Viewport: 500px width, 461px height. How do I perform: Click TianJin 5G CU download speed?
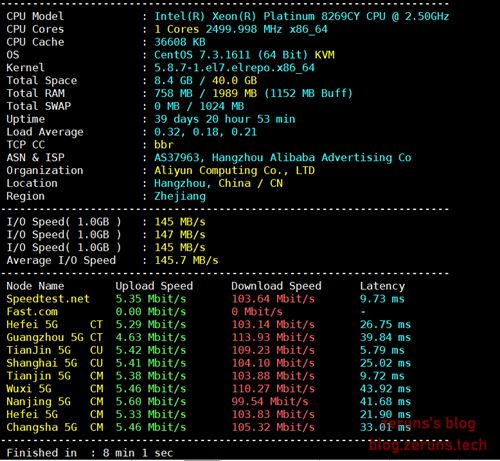click(x=273, y=350)
